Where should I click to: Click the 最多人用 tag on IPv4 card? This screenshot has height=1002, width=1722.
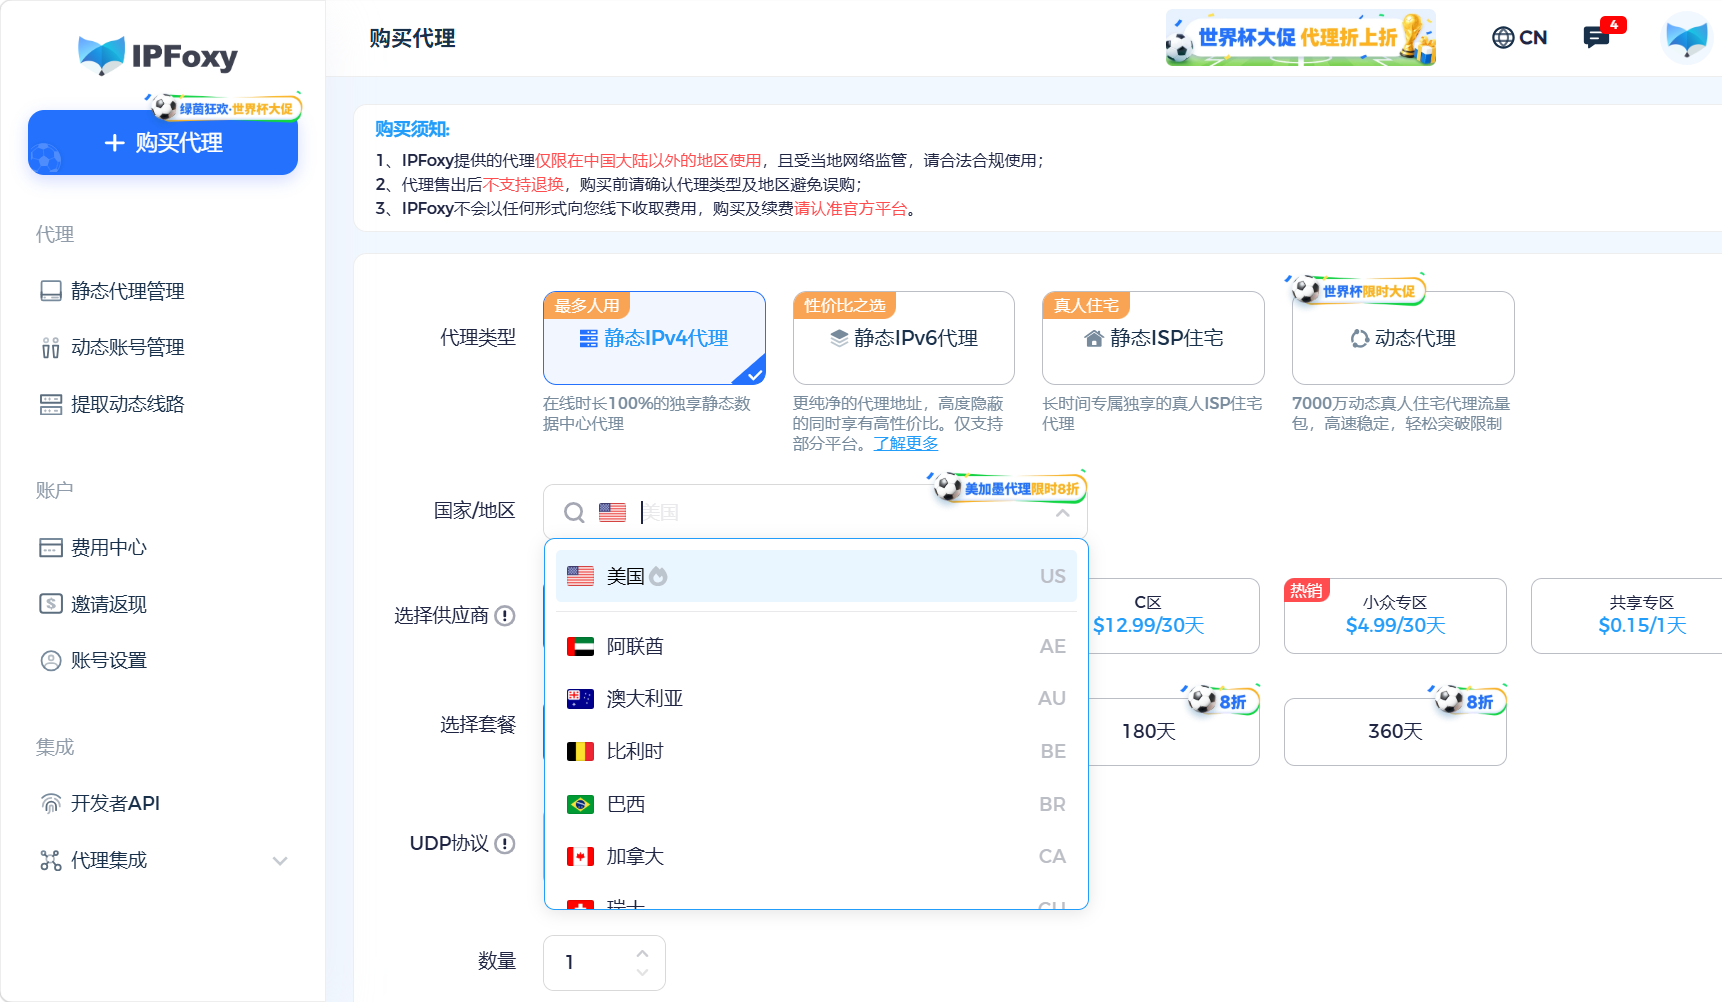point(587,305)
